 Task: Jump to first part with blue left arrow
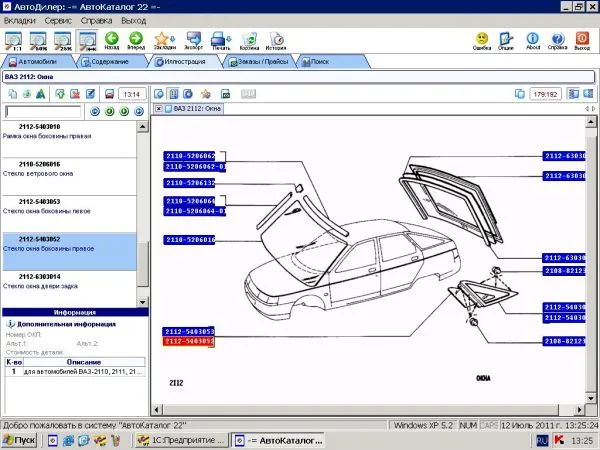[x=95, y=111]
